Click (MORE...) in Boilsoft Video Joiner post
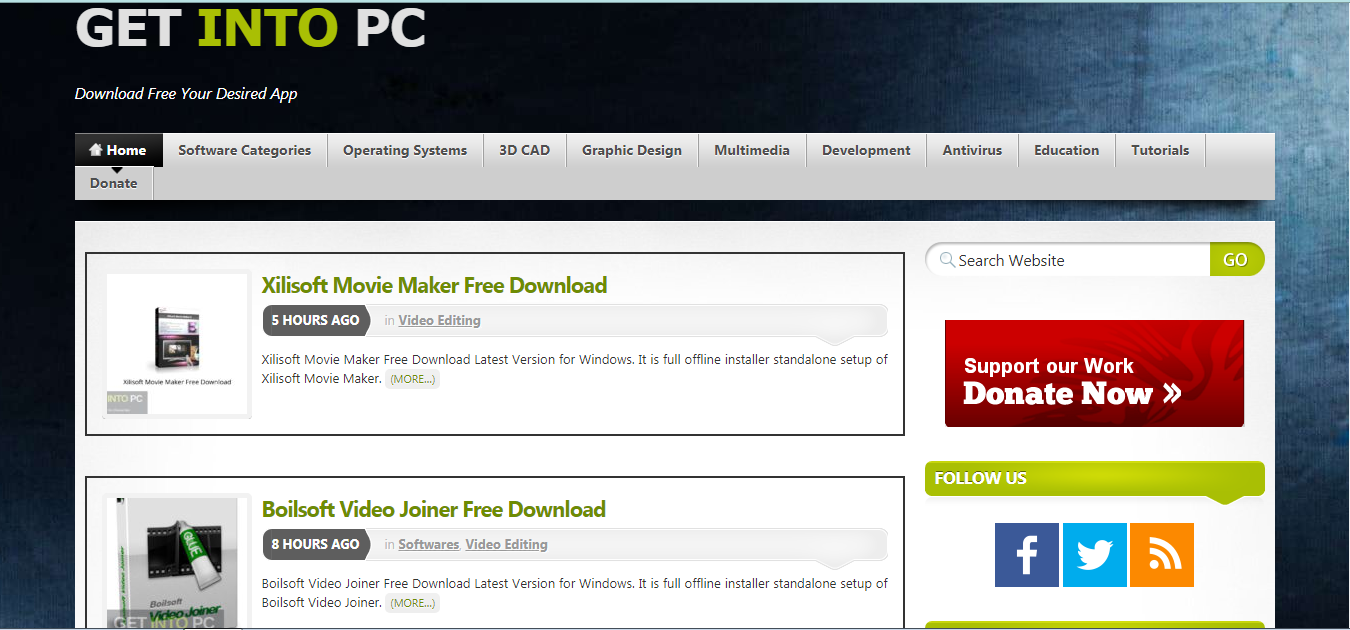This screenshot has width=1350, height=630. 413,603
